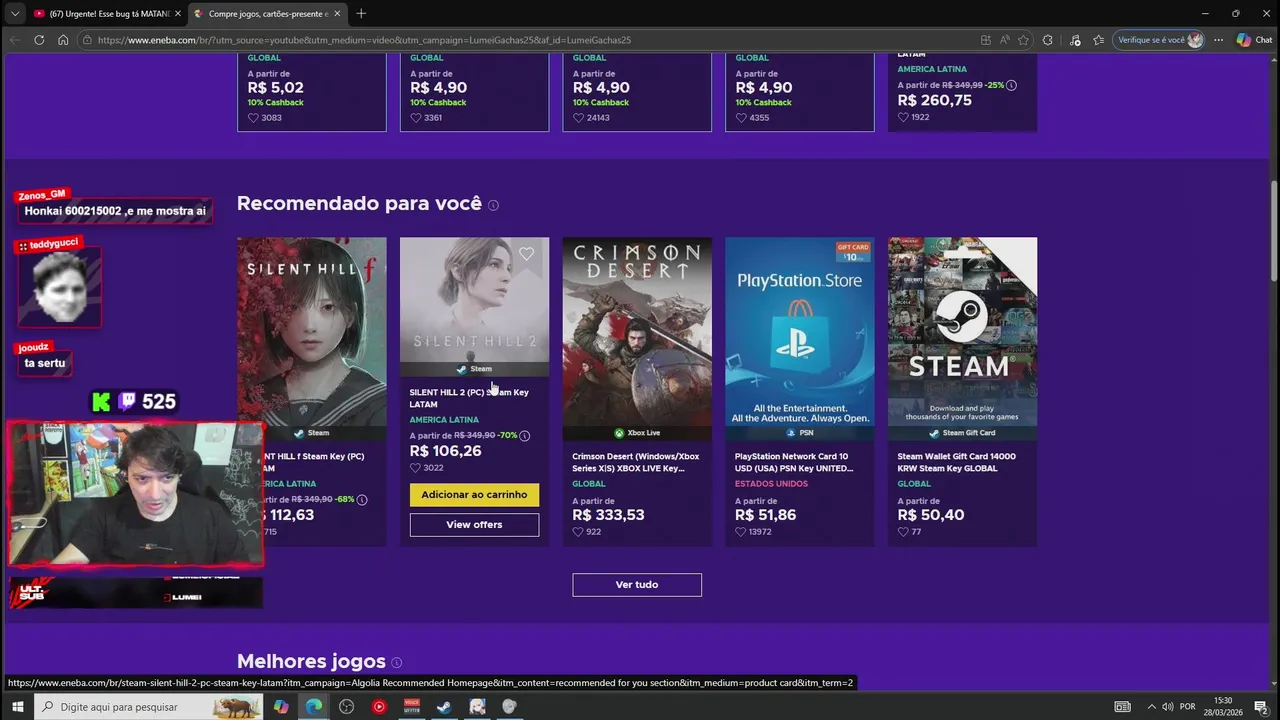Viewport: 1280px width, 720px height.
Task: Switch keyboard language POR indicator
Action: [1188, 707]
